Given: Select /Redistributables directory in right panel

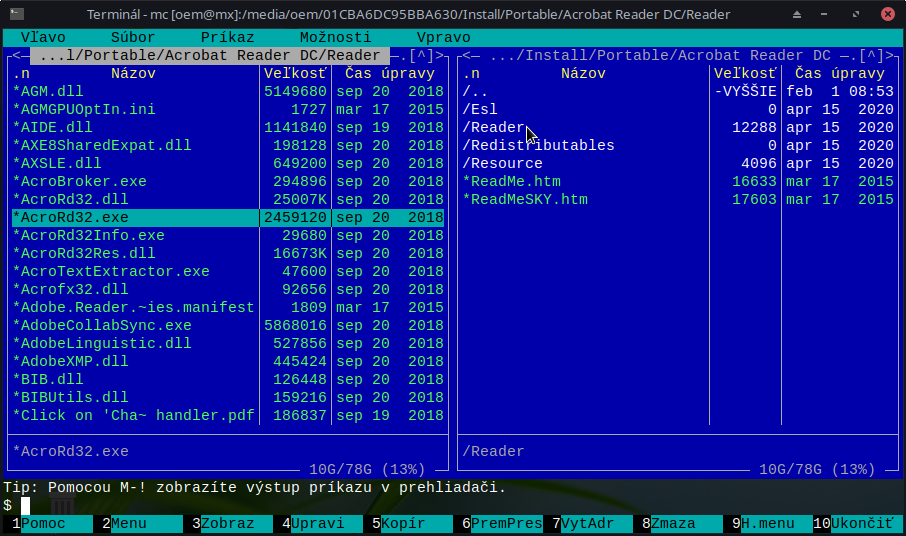Looking at the screenshot, I should click(678, 145).
